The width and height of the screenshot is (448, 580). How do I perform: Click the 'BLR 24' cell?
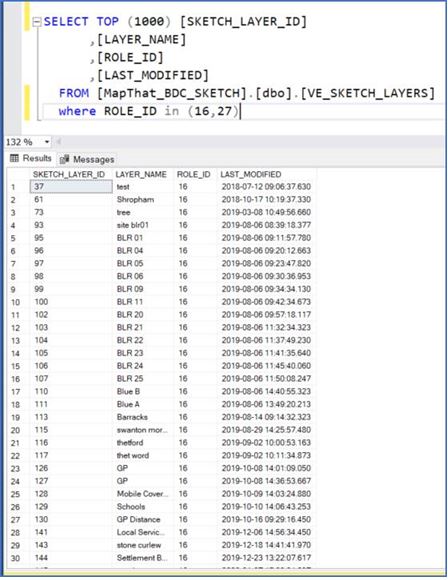(143, 366)
